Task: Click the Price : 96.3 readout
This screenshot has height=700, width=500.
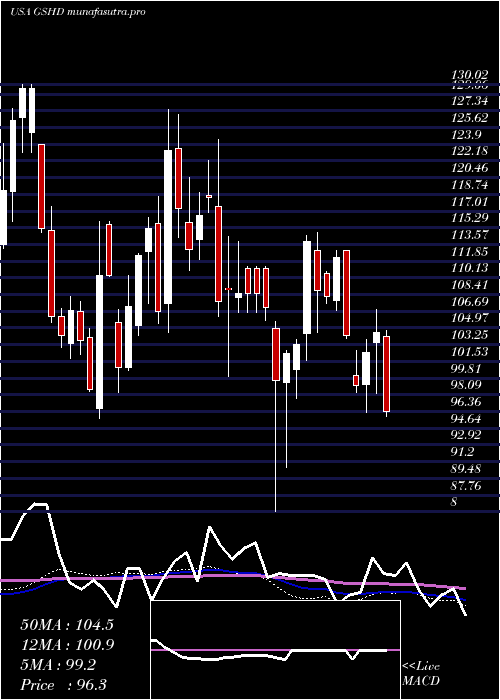Action: pyautogui.click(x=64, y=684)
